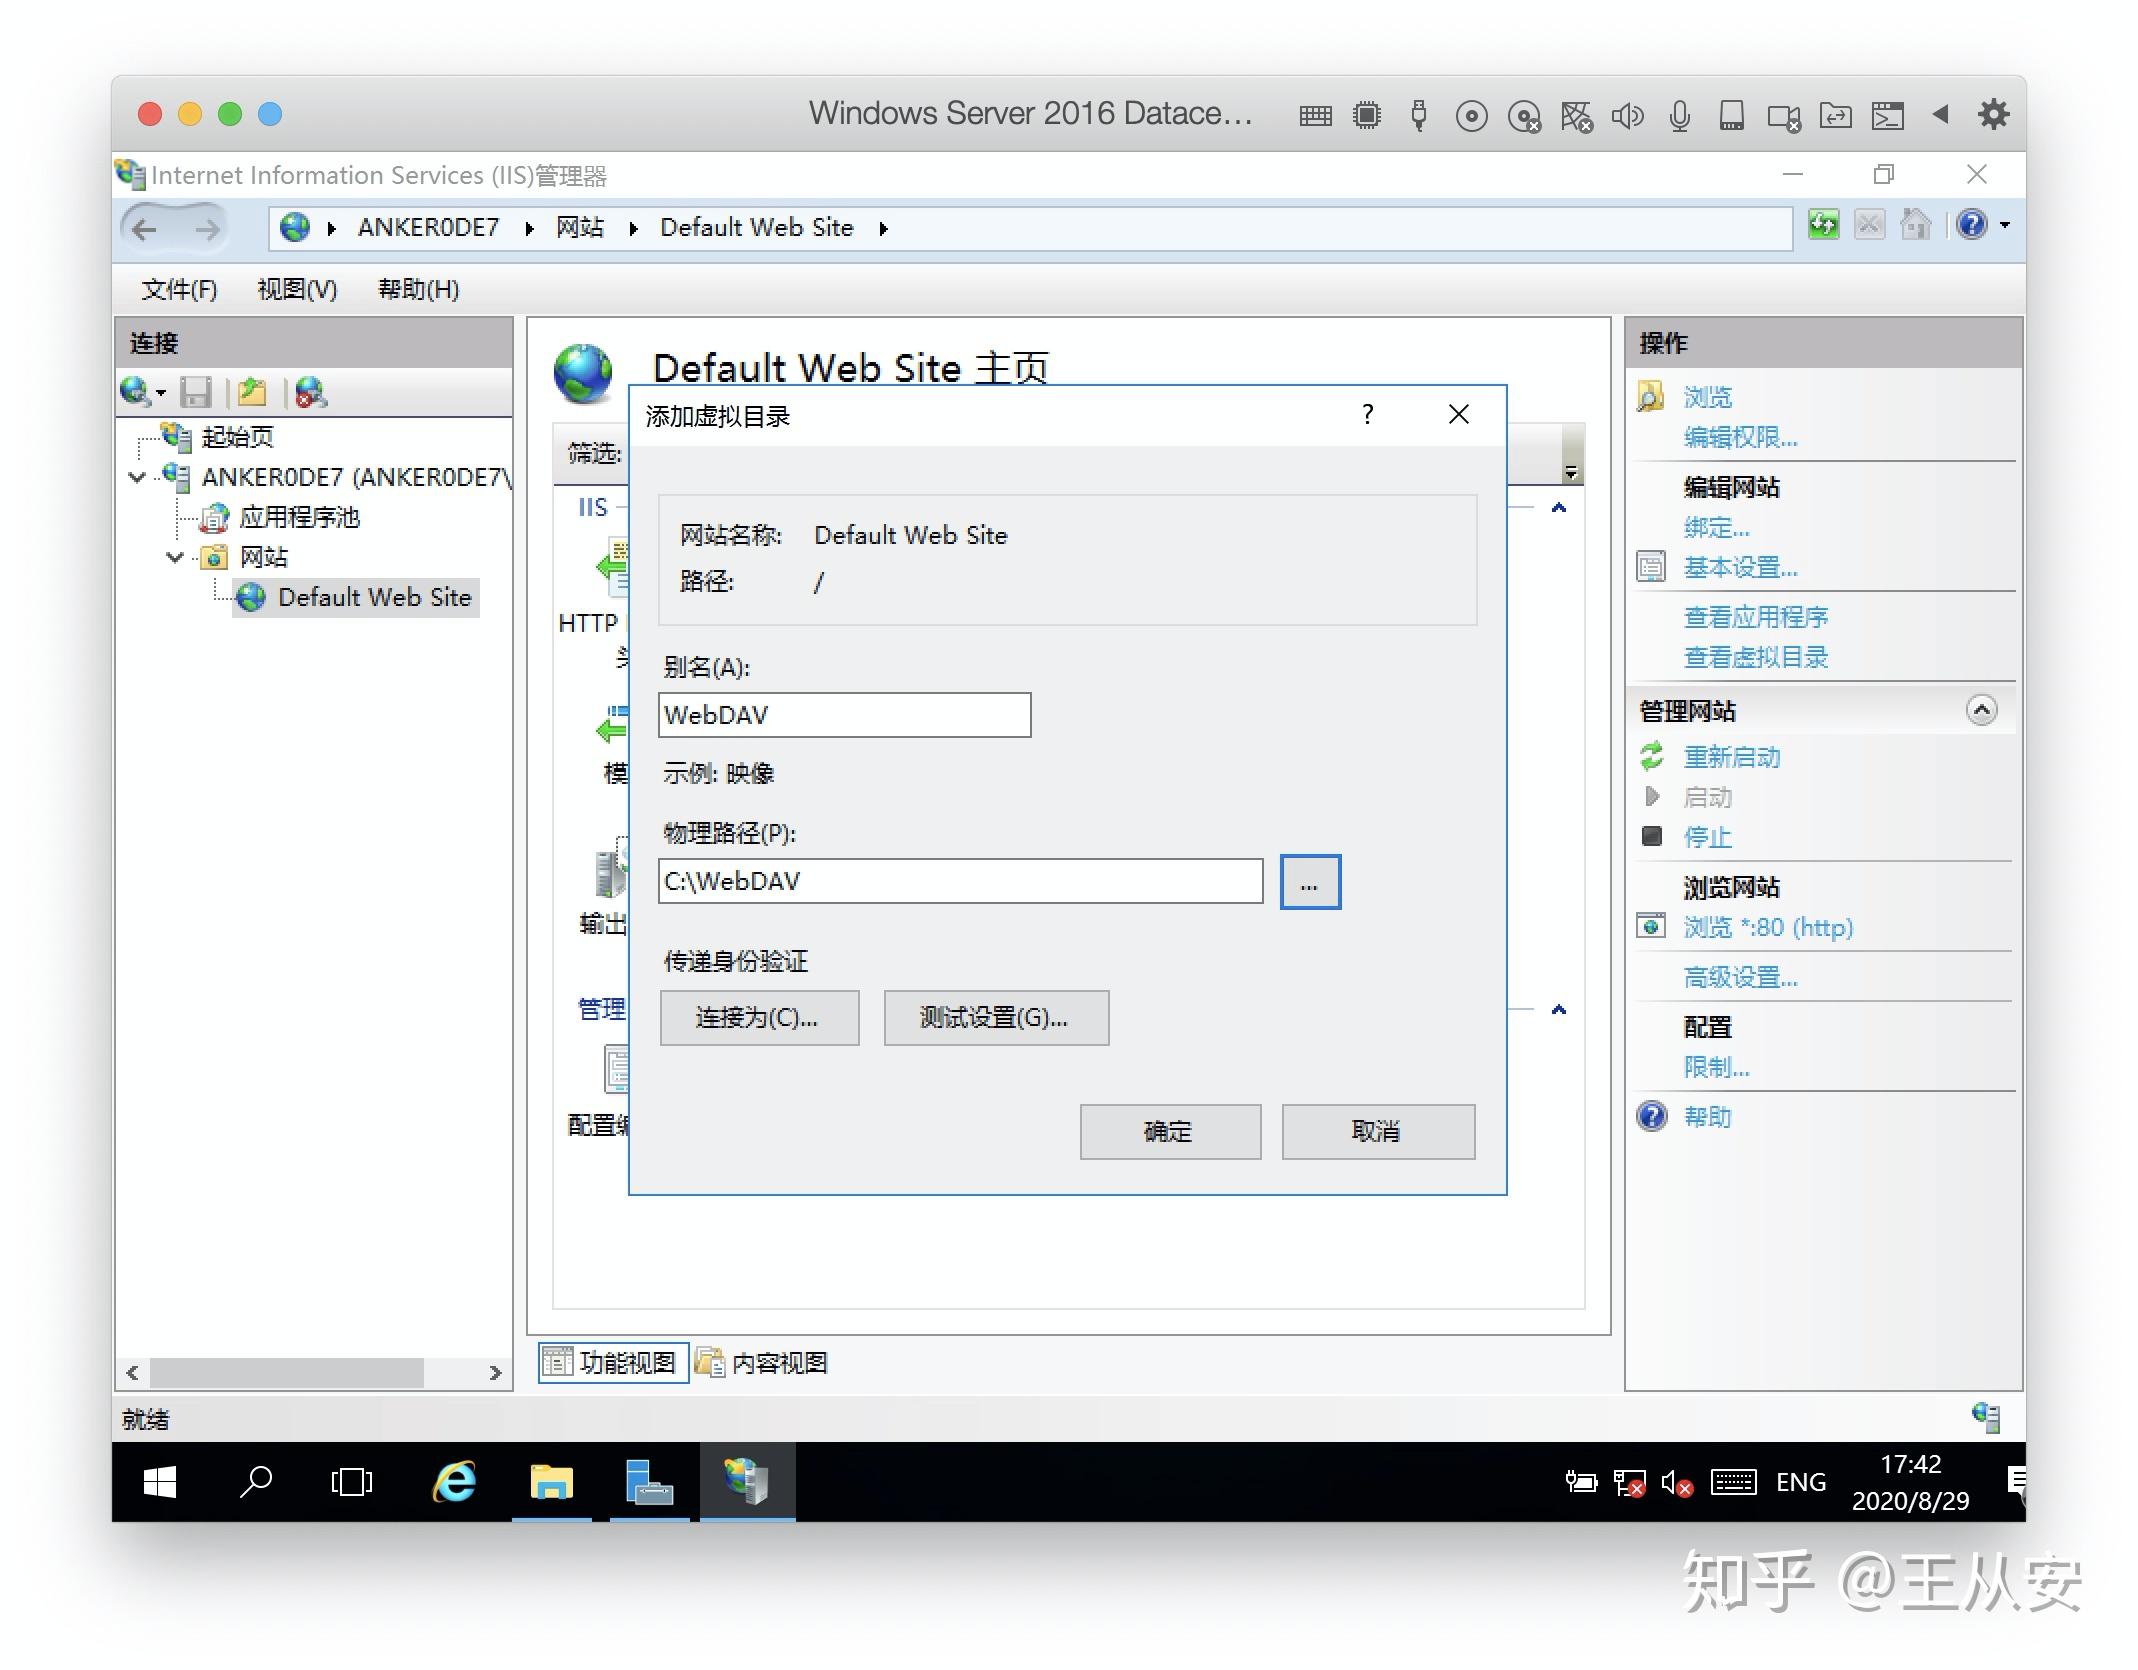
Task: Click the 启动 start play icon
Action: 1651,797
